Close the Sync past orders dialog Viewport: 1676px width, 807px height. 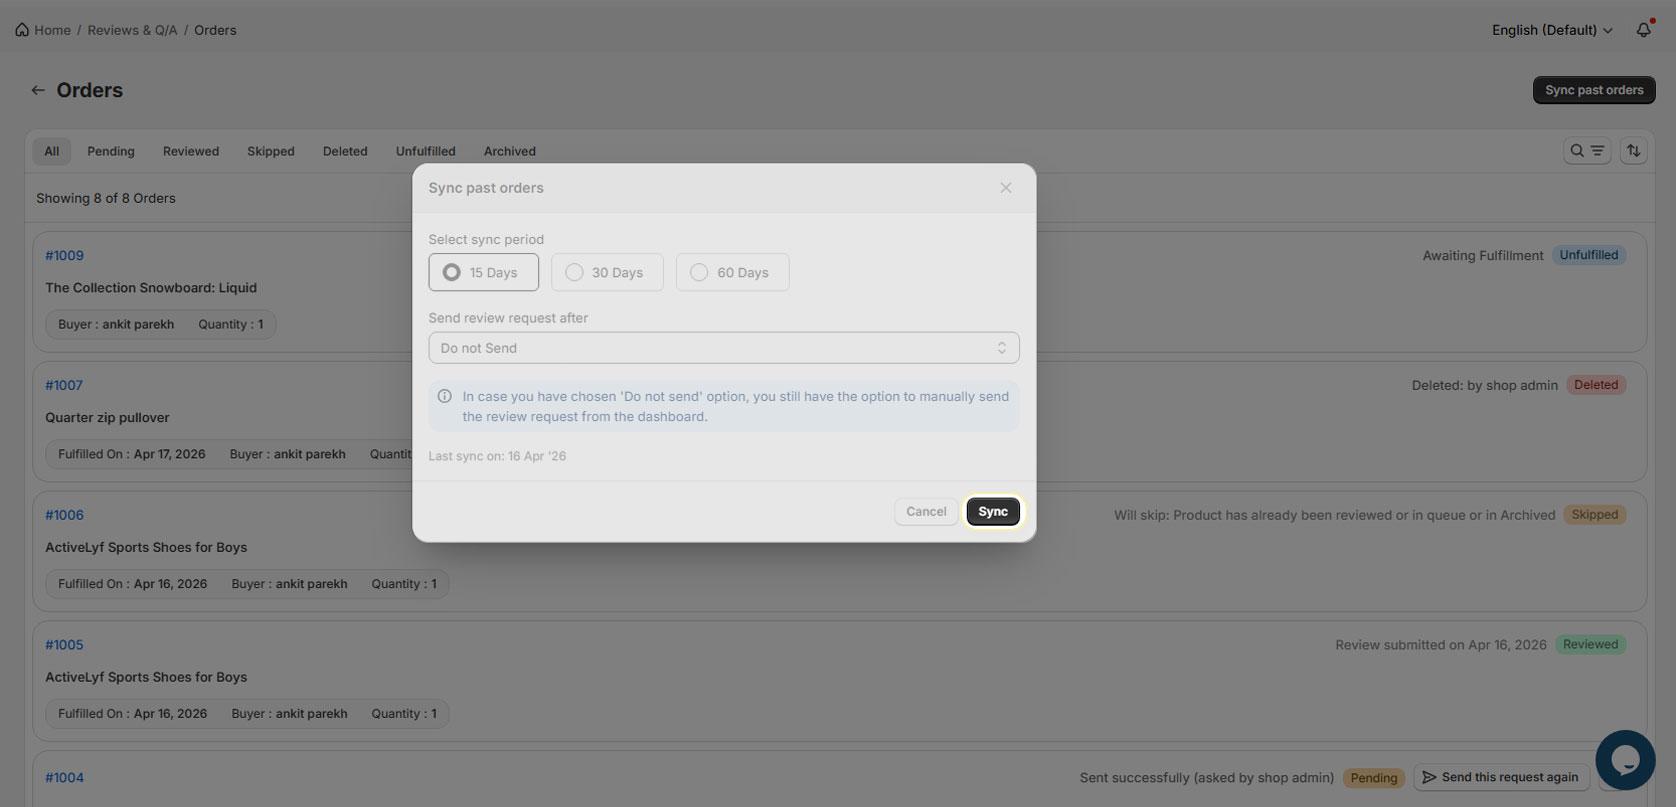pyautogui.click(x=1006, y=188)
